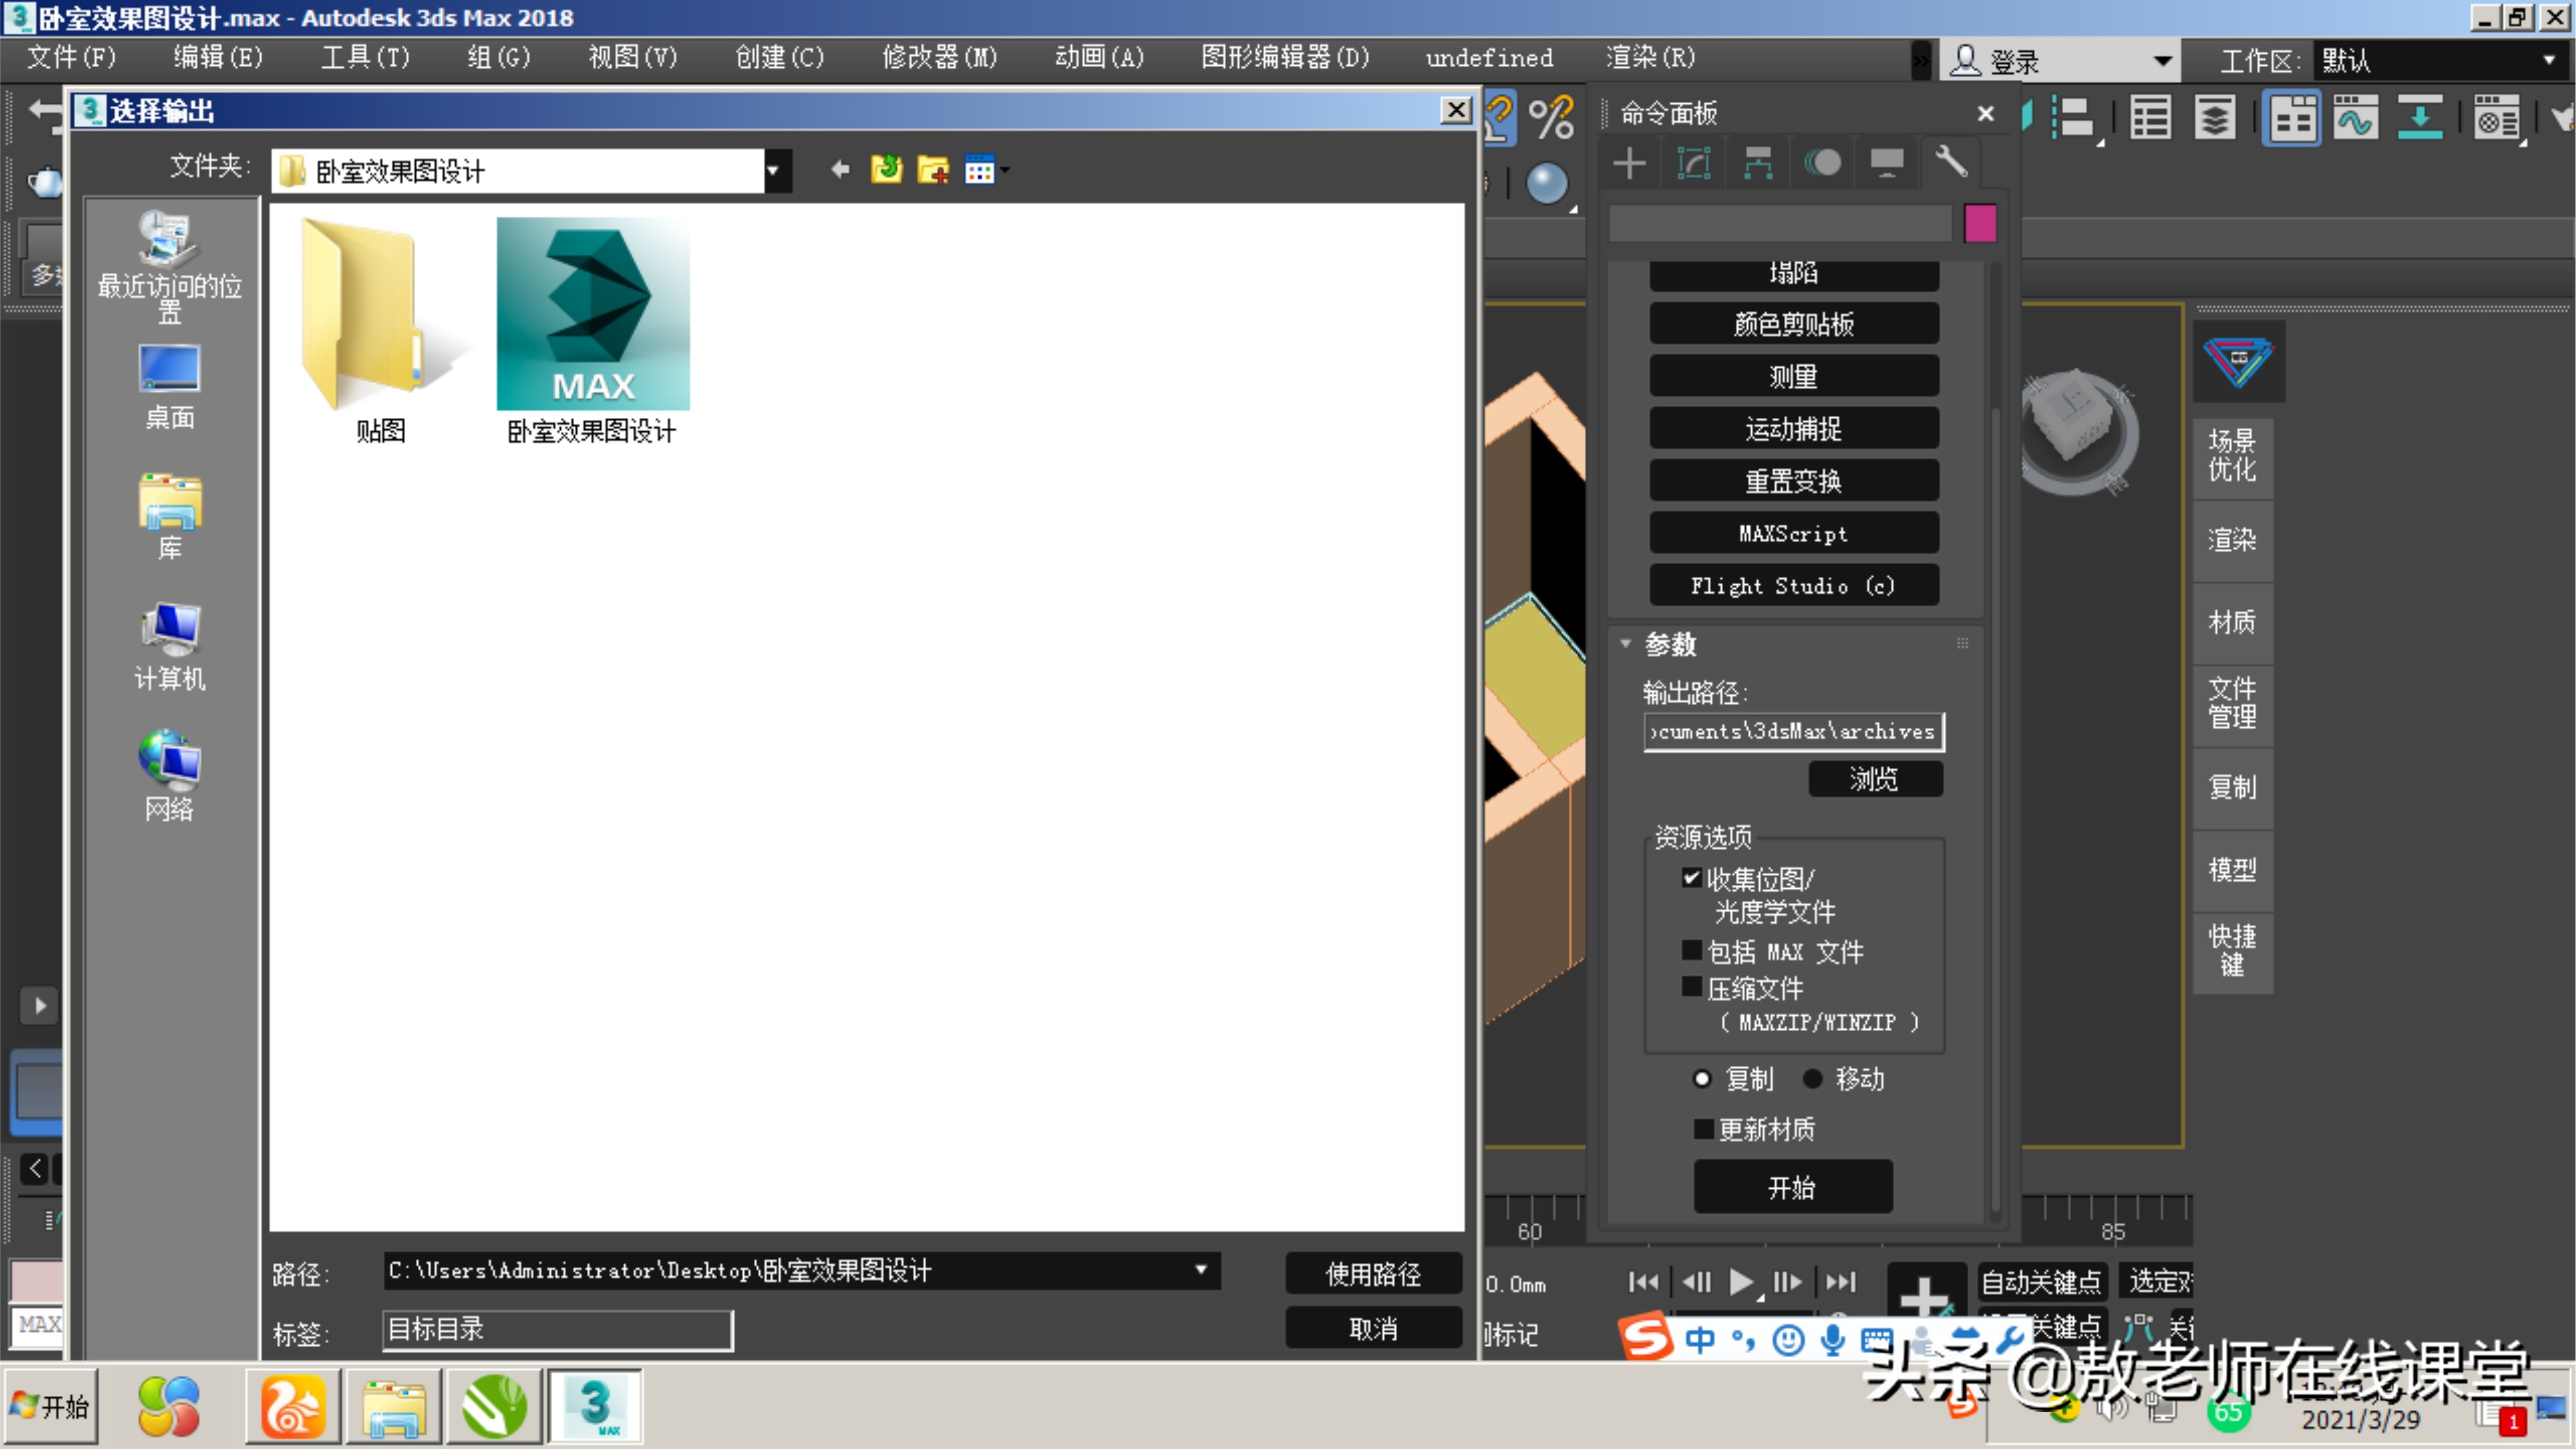Open the Create tab in command panel
2576x1449 pixels.
click(1629, 163)
